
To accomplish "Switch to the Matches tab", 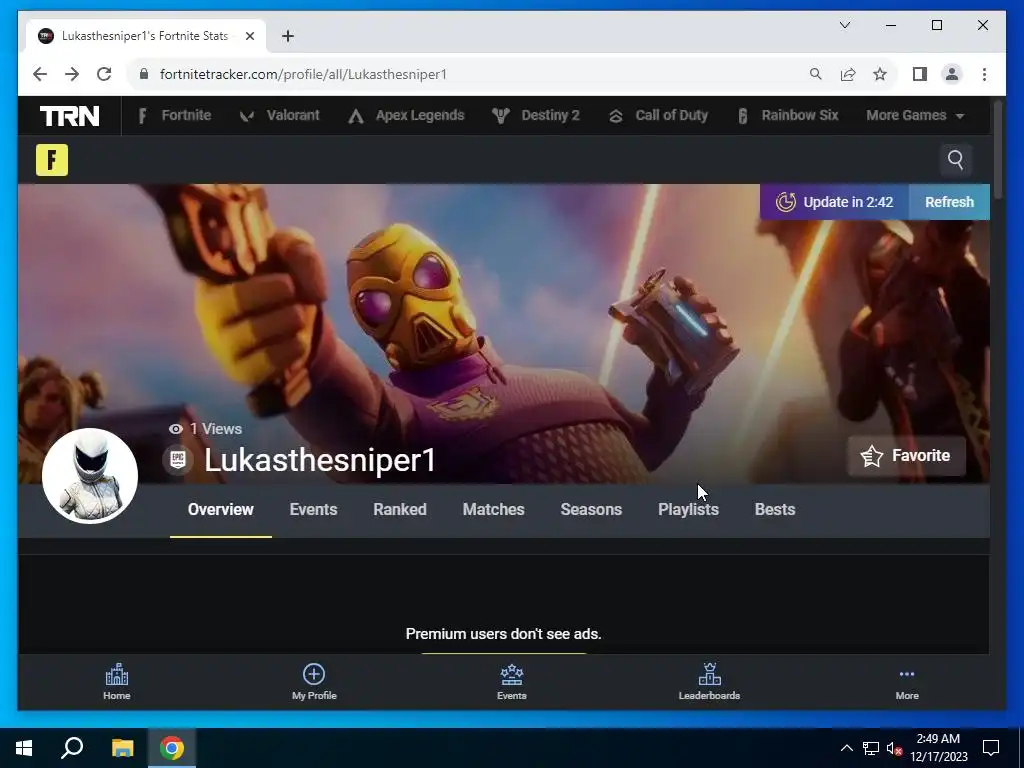I will pos(494,509).
